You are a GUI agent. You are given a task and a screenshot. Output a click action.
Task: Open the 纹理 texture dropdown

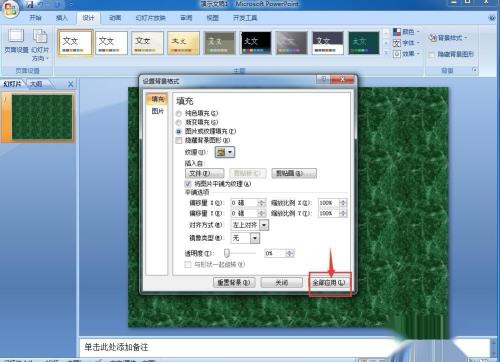pyautogui.click(x=225, y=152)
